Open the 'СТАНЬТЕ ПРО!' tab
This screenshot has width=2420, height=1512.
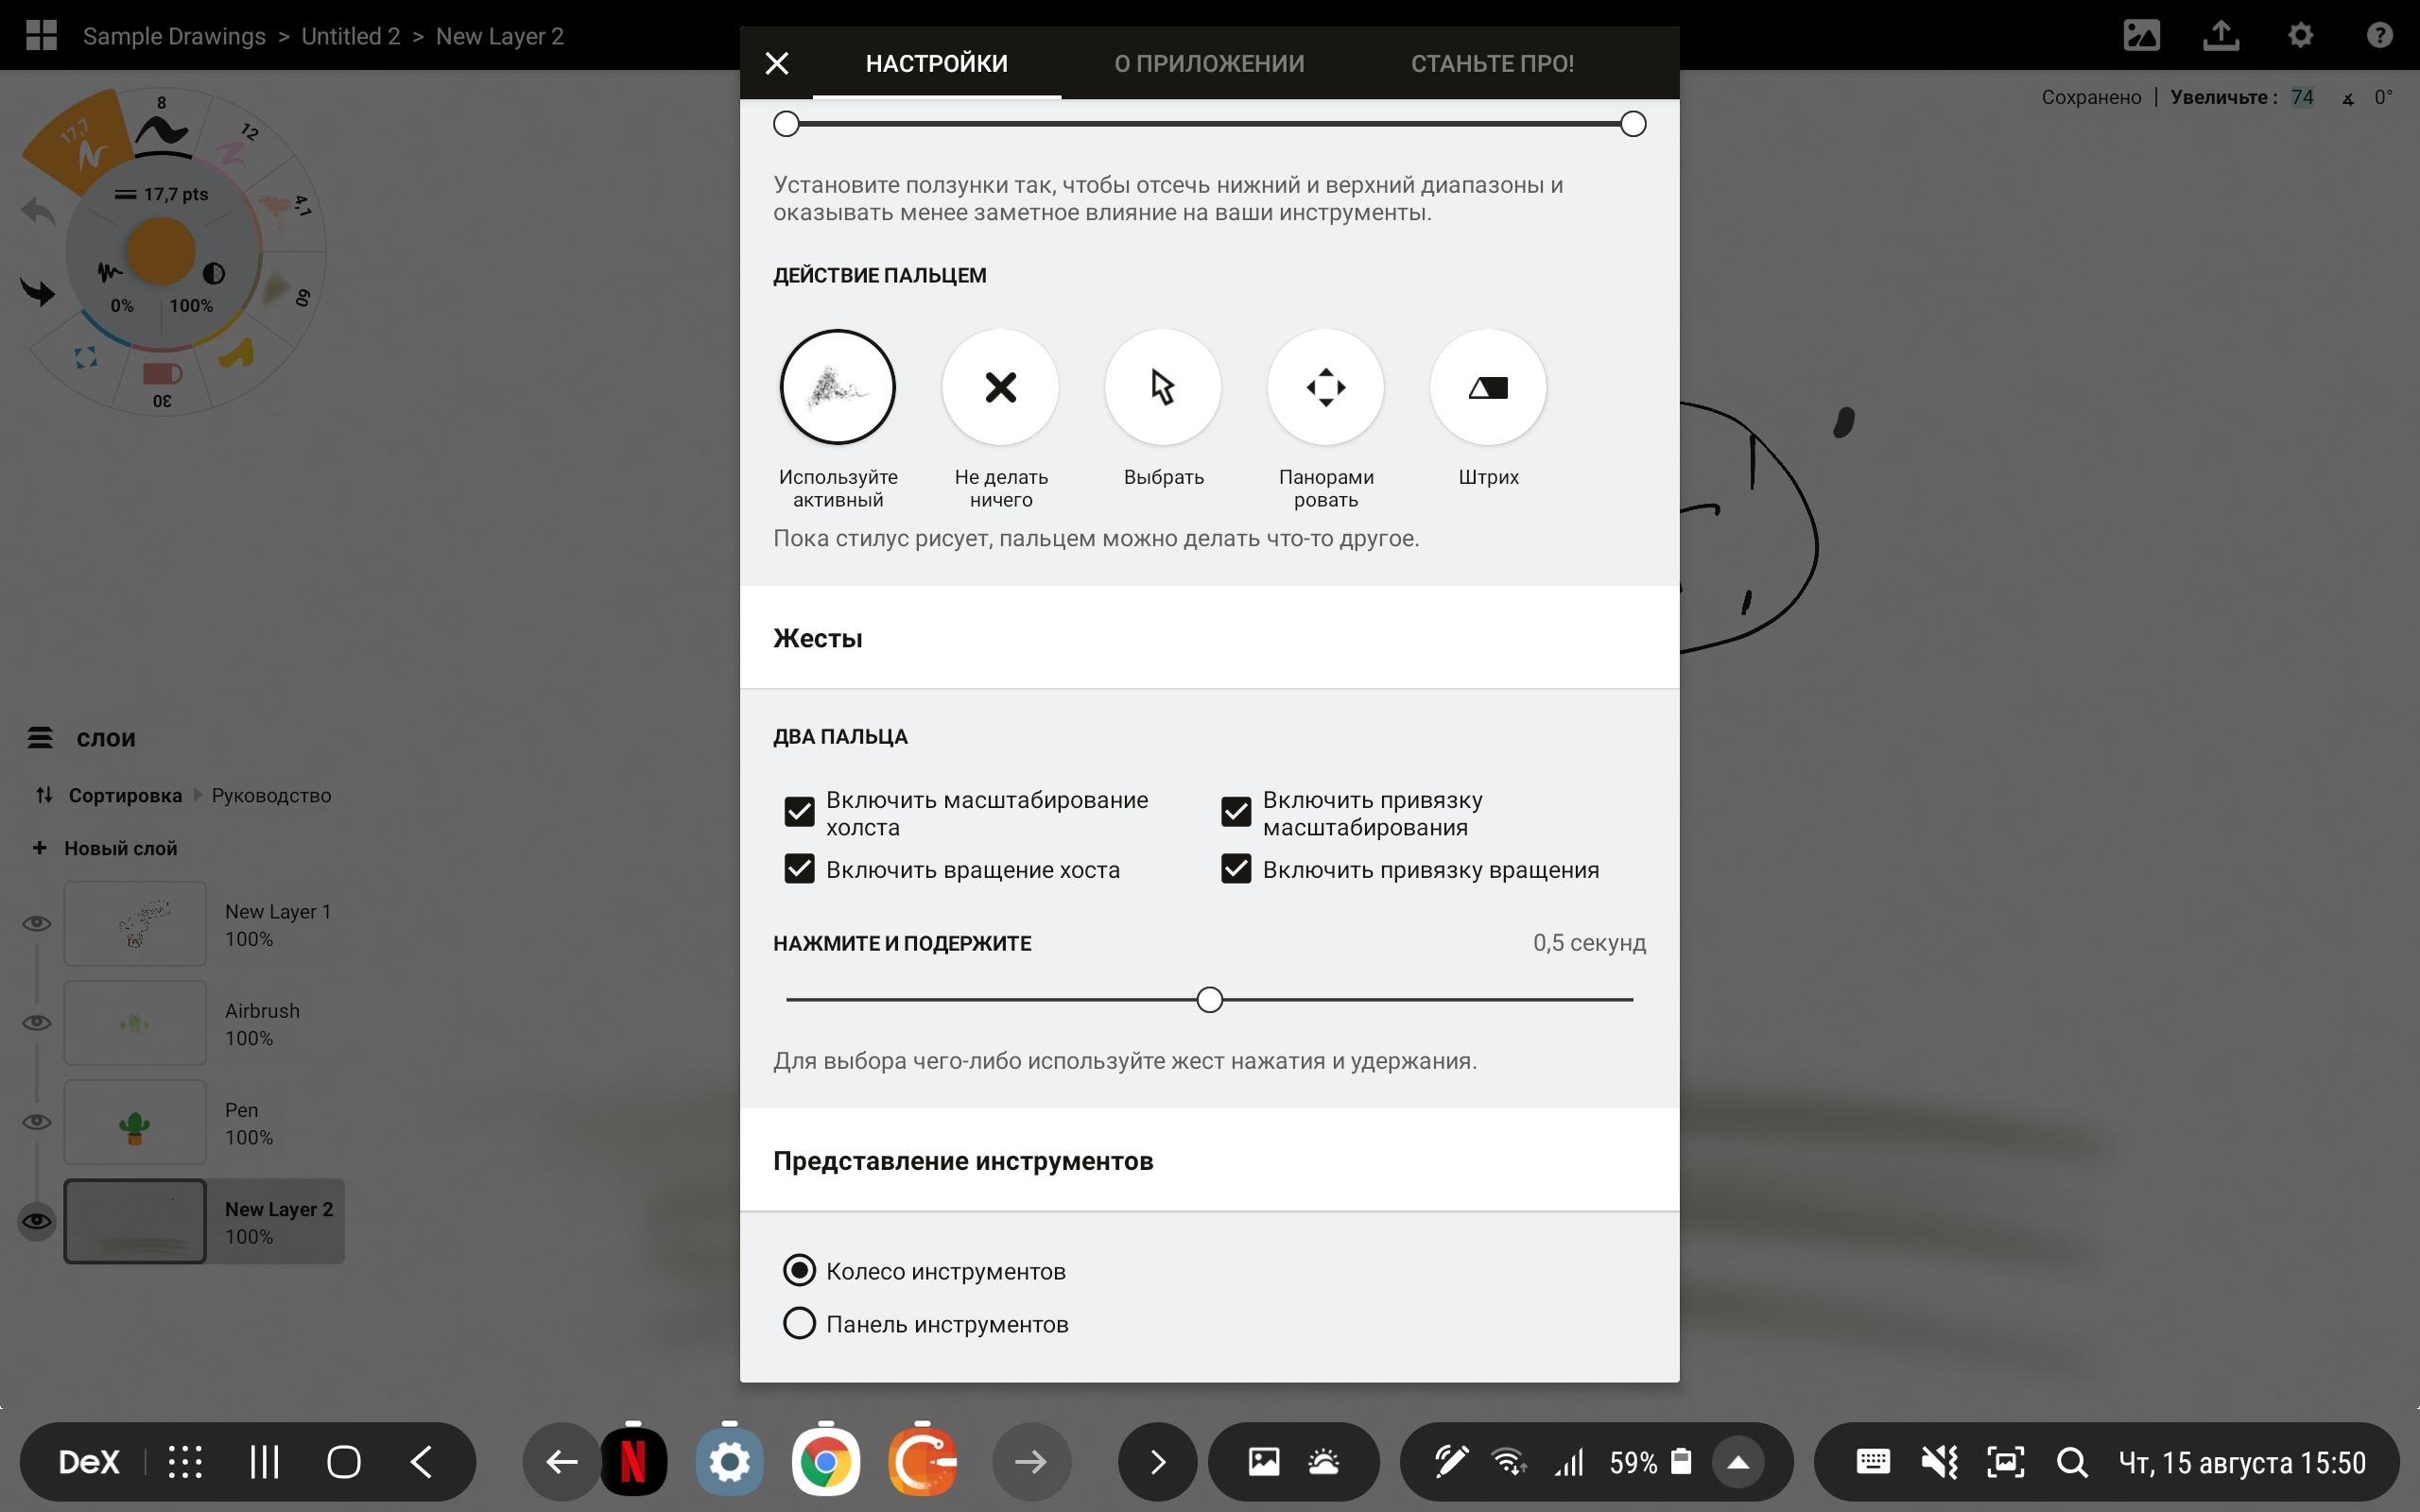click(x=1492, y=63)
